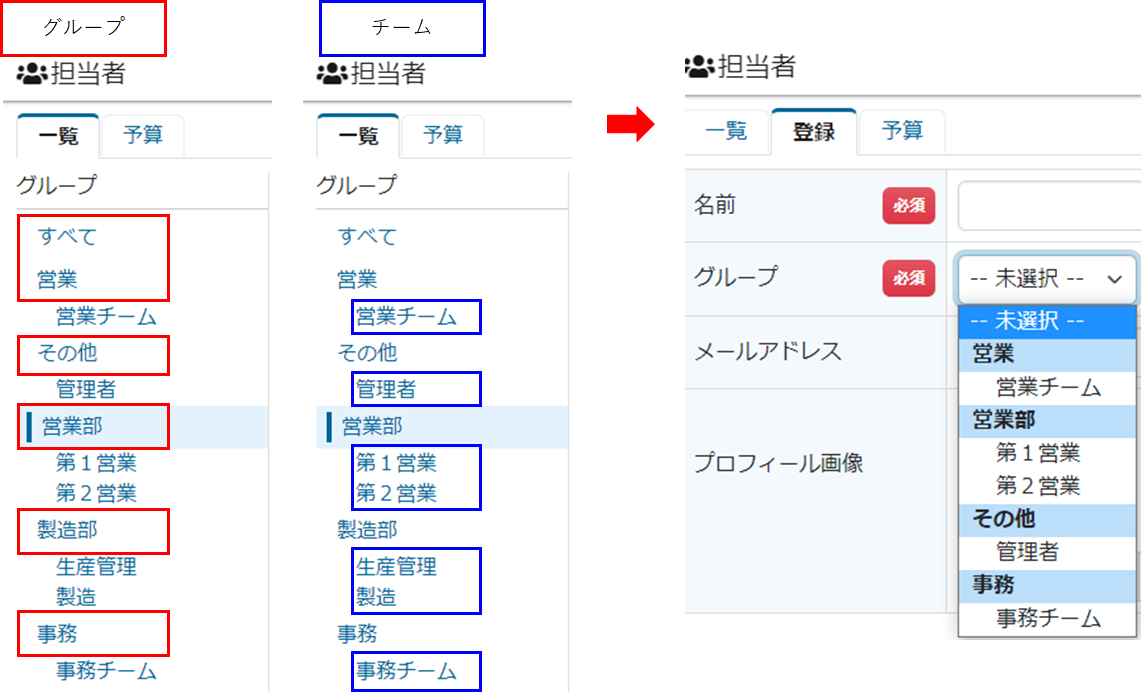Pick 営業チーム from the open dropdown list
Screen dimensions: 1141x692
tap(1048, 387)
